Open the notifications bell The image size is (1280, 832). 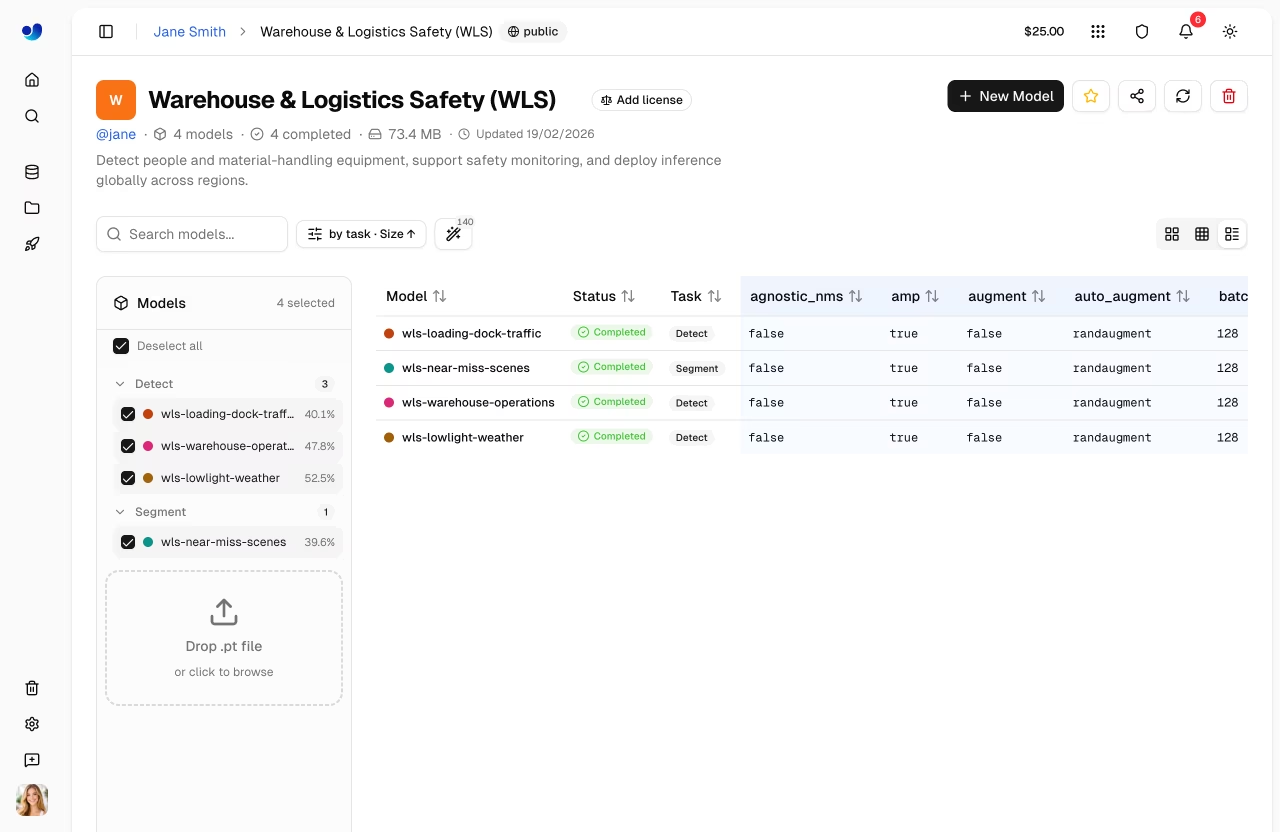(1186, 32)
